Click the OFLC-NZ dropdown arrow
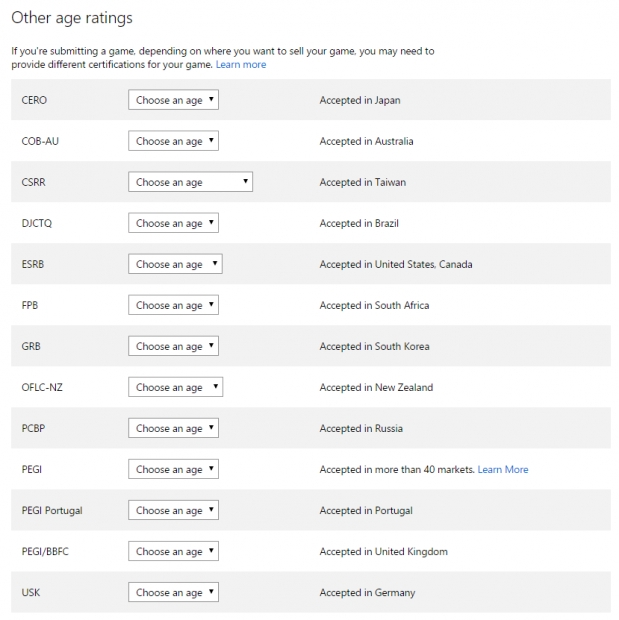This screenshot has width=619, height=620. 215,386
